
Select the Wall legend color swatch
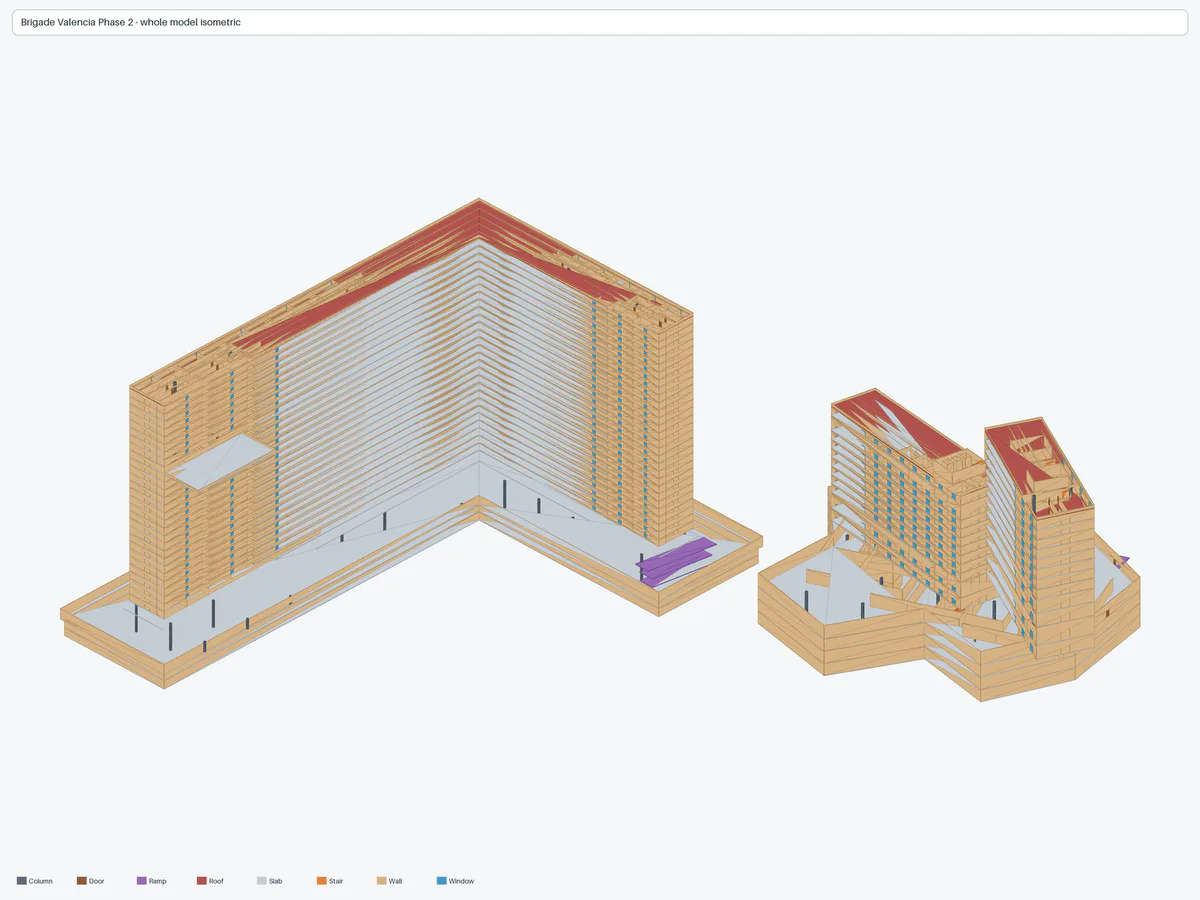pos(382,881)
